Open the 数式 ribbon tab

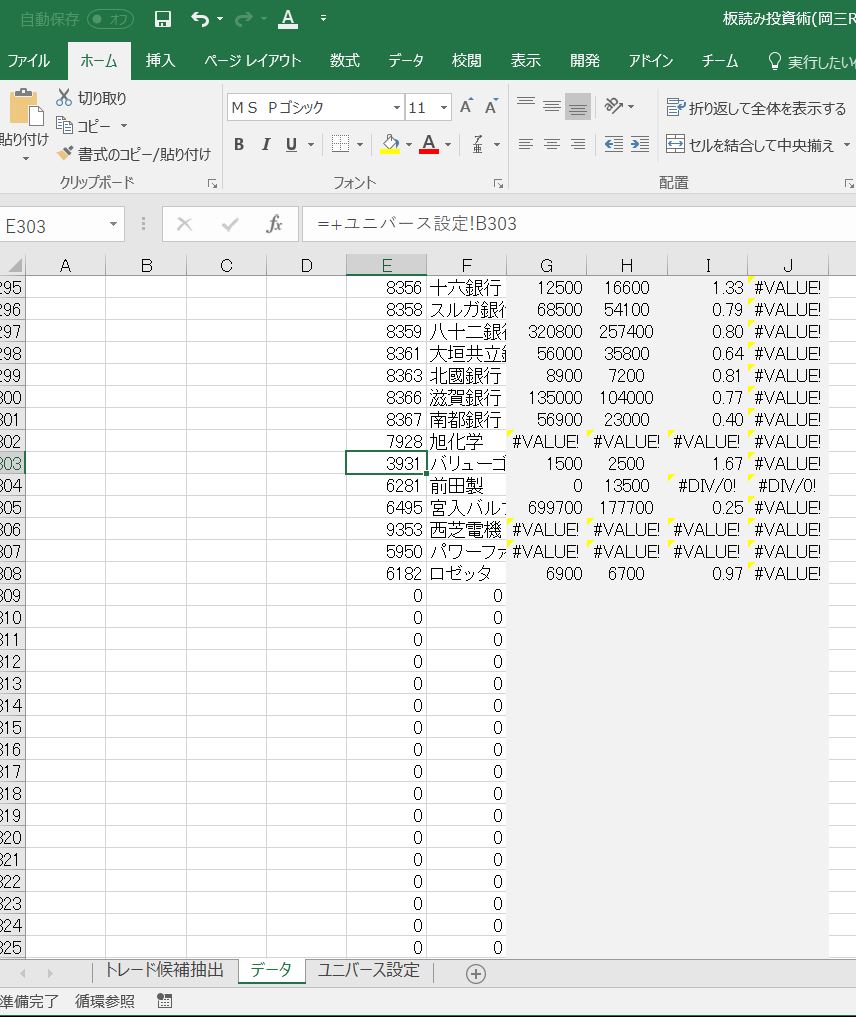point(344,61)
